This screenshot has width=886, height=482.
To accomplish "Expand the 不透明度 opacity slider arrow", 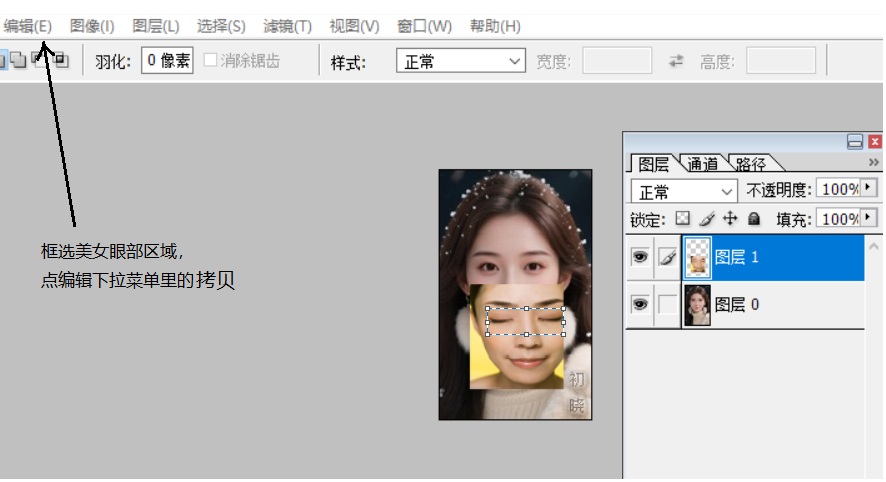I will 867,188.
